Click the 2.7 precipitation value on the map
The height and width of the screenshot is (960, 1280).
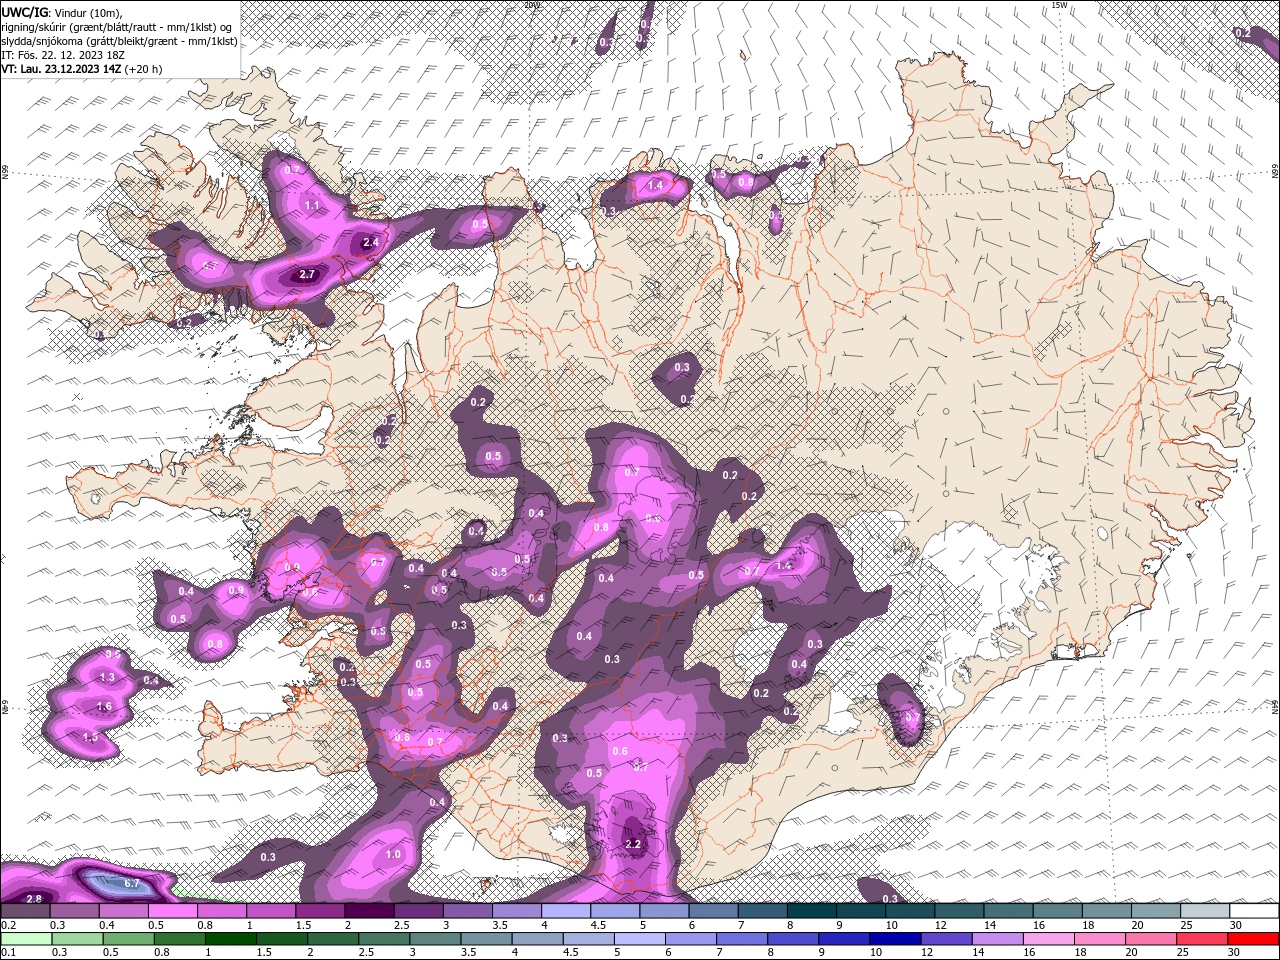tap(307, 274)
